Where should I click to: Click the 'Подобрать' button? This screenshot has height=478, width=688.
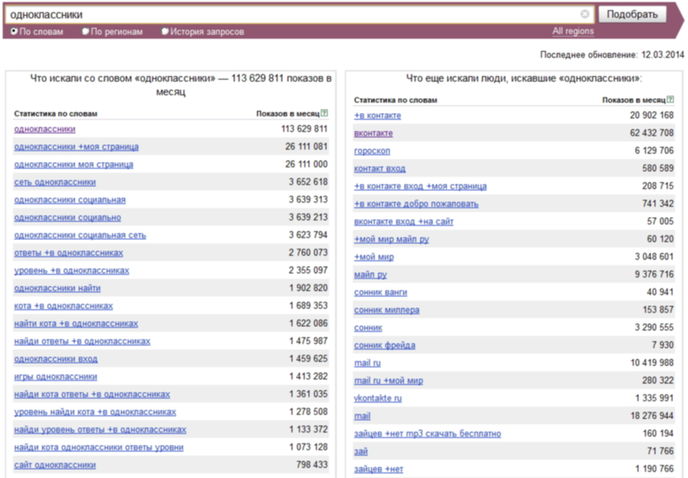632,14
